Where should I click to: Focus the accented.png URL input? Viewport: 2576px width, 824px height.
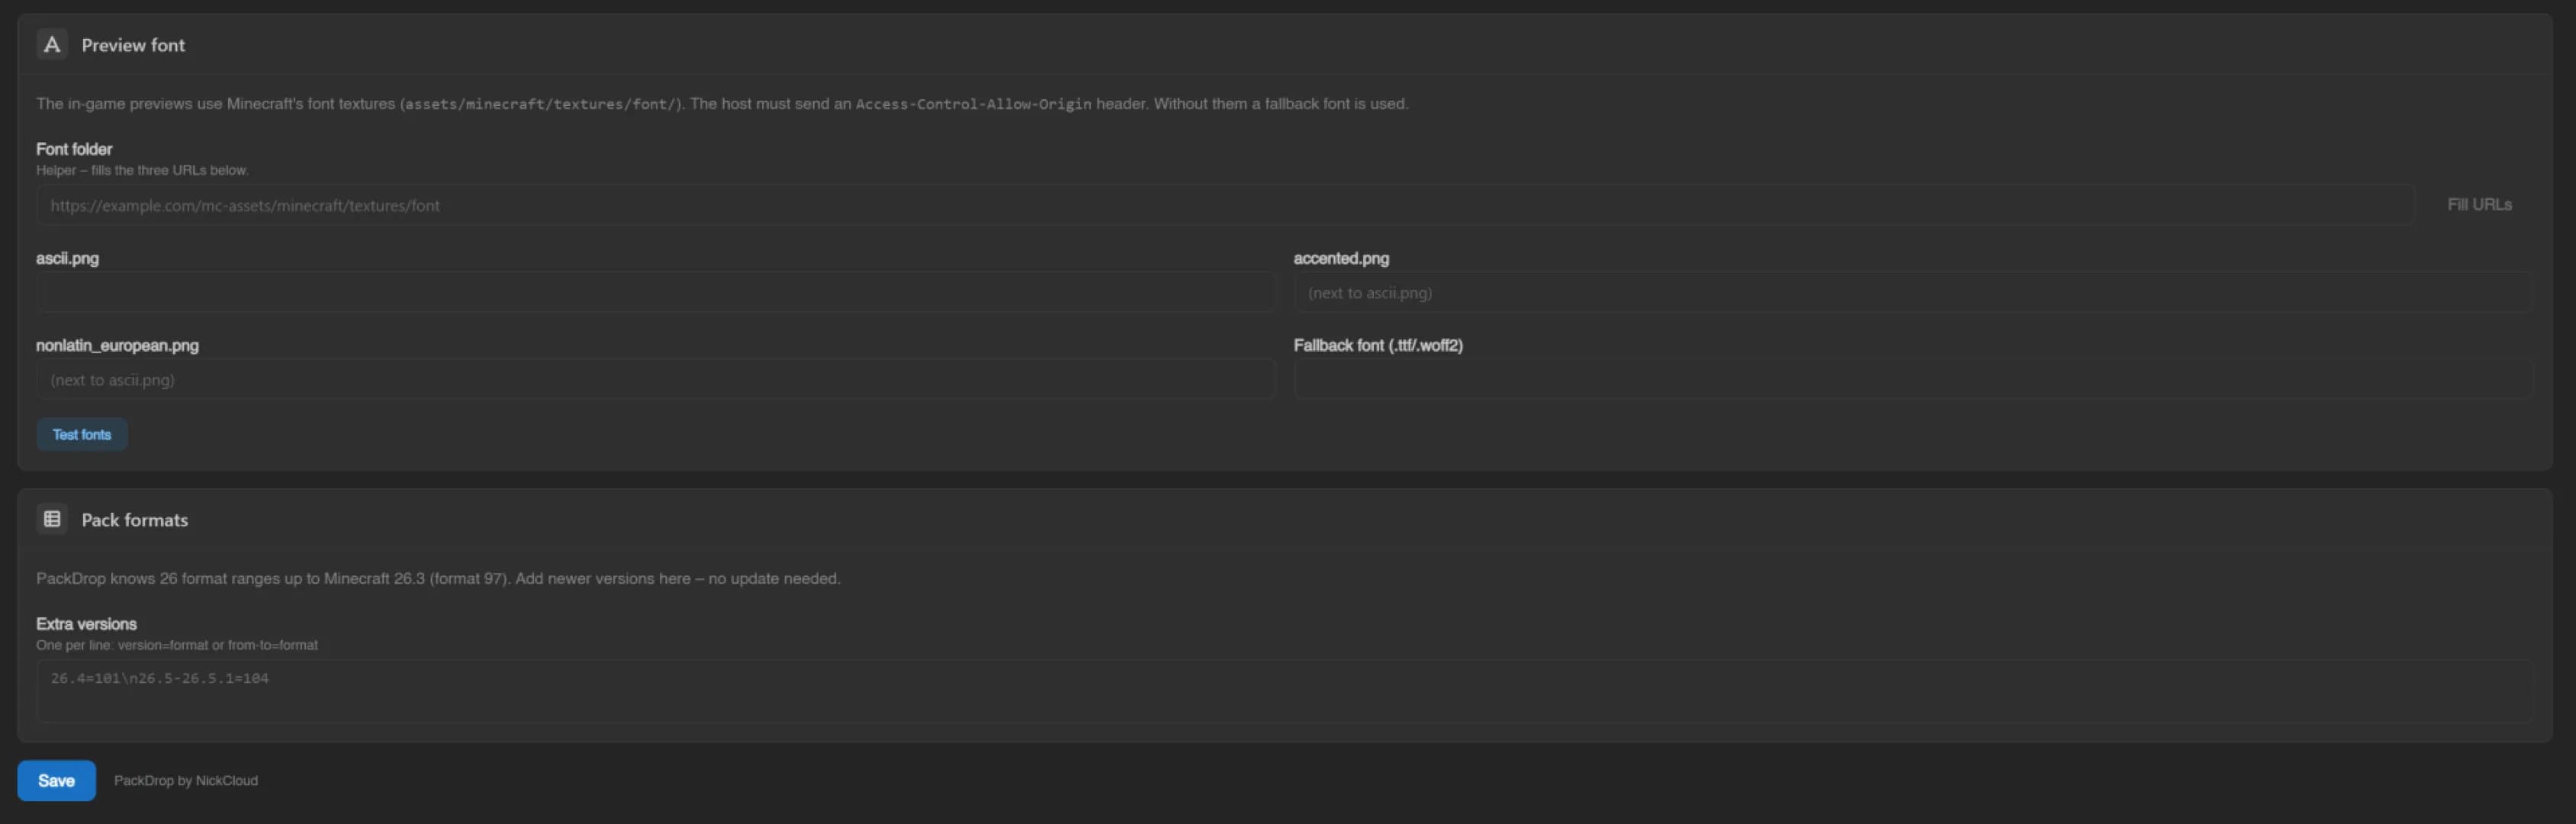pyautogui.click(x=1913, y=292)
